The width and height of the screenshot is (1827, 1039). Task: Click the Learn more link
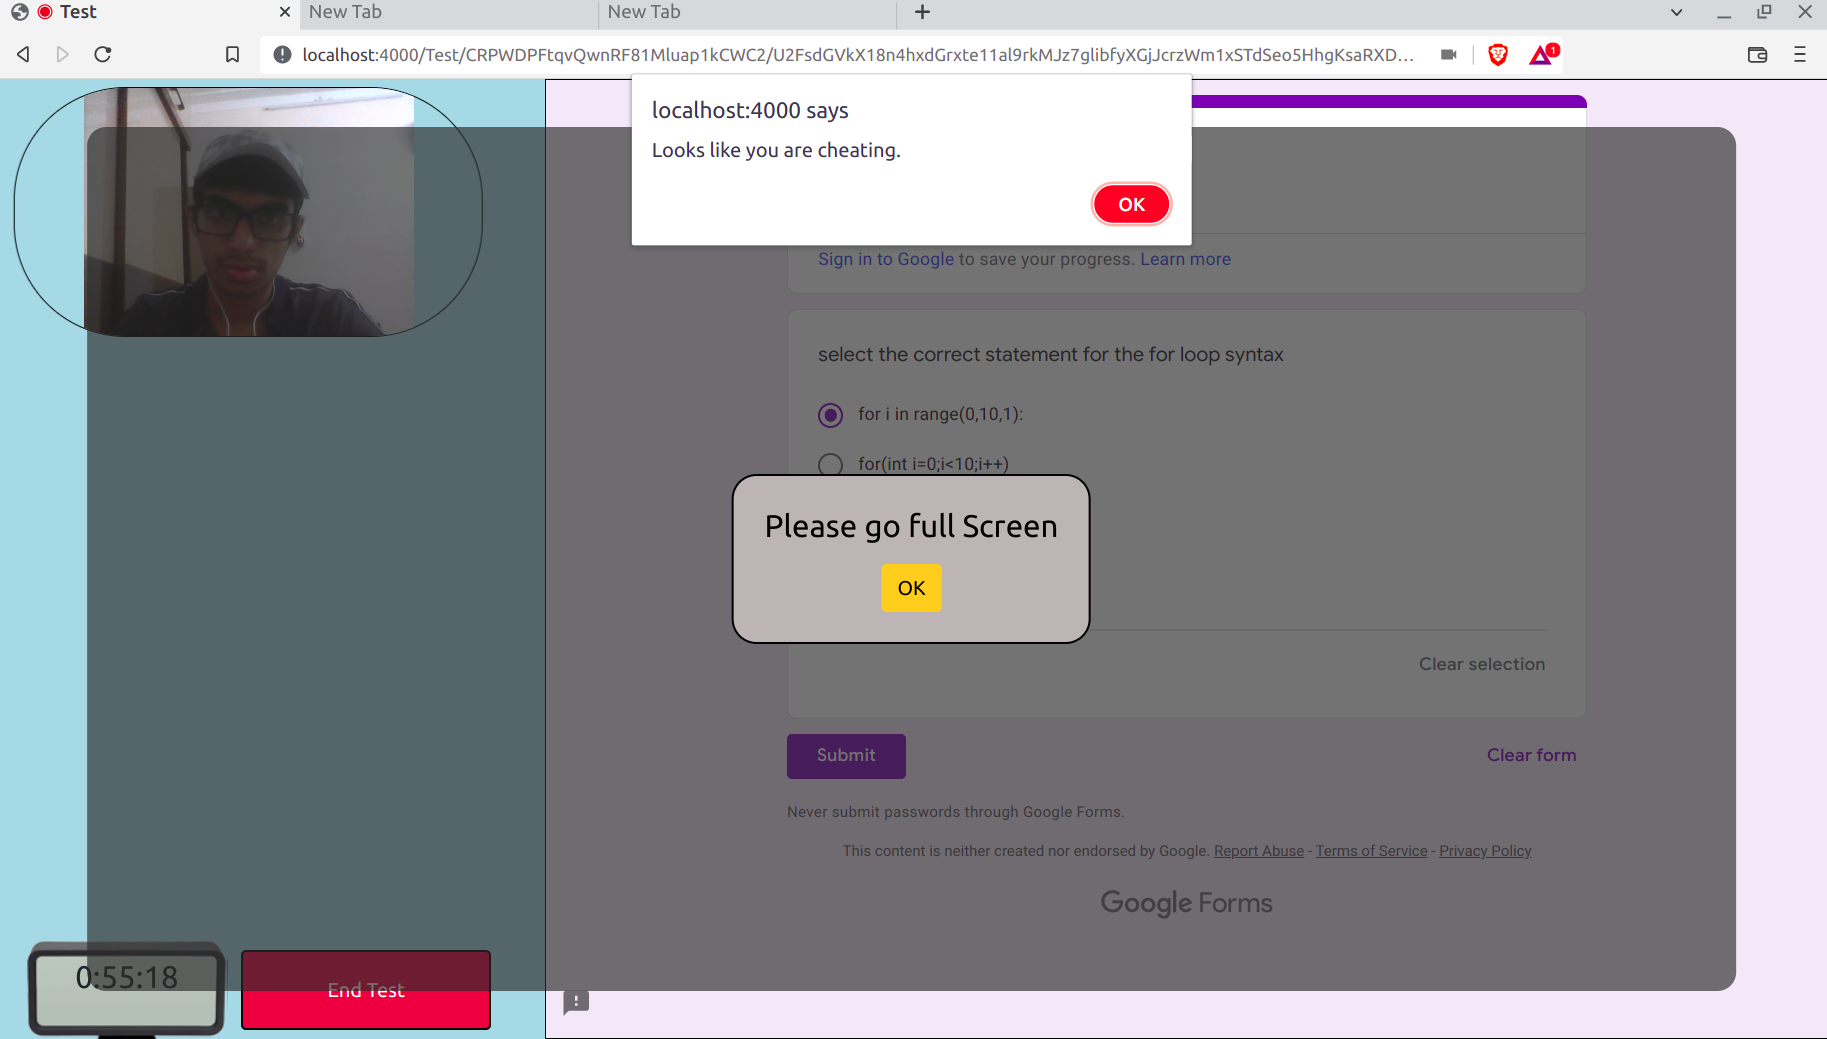(1185, 259)
